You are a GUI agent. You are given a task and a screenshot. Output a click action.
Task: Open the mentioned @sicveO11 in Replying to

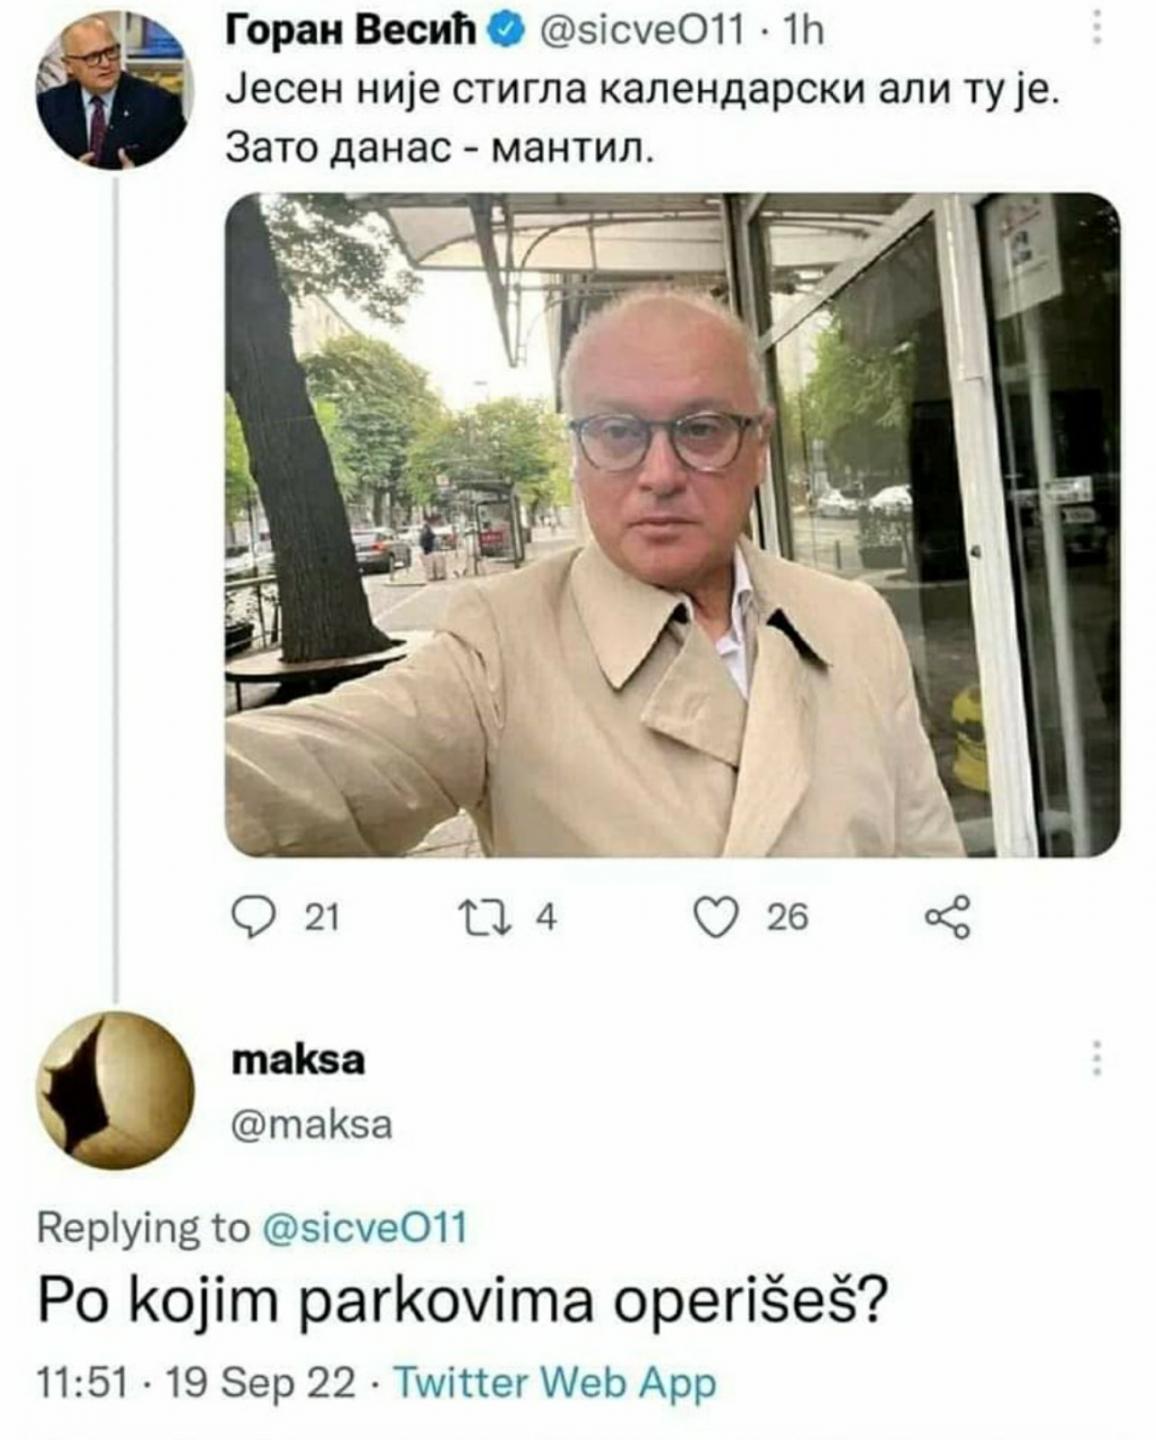point(364,1227)
